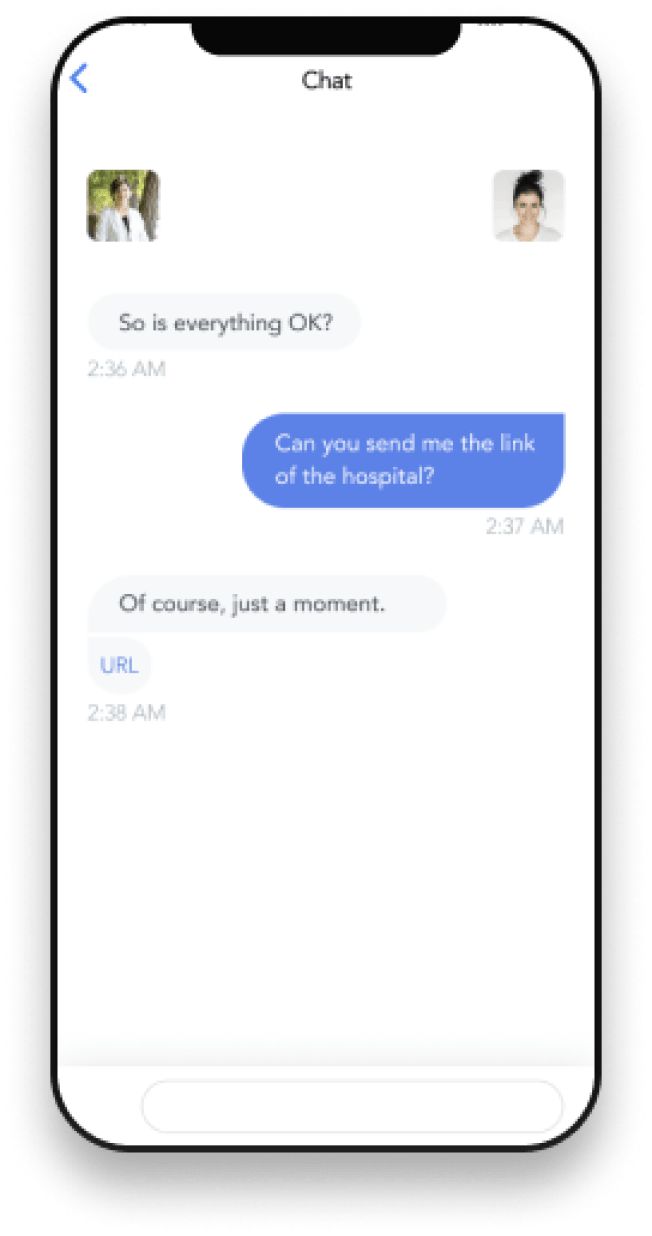Open the right user's profile photo
The height and width of the screenshot is (1236, 652).
point(529,205)
